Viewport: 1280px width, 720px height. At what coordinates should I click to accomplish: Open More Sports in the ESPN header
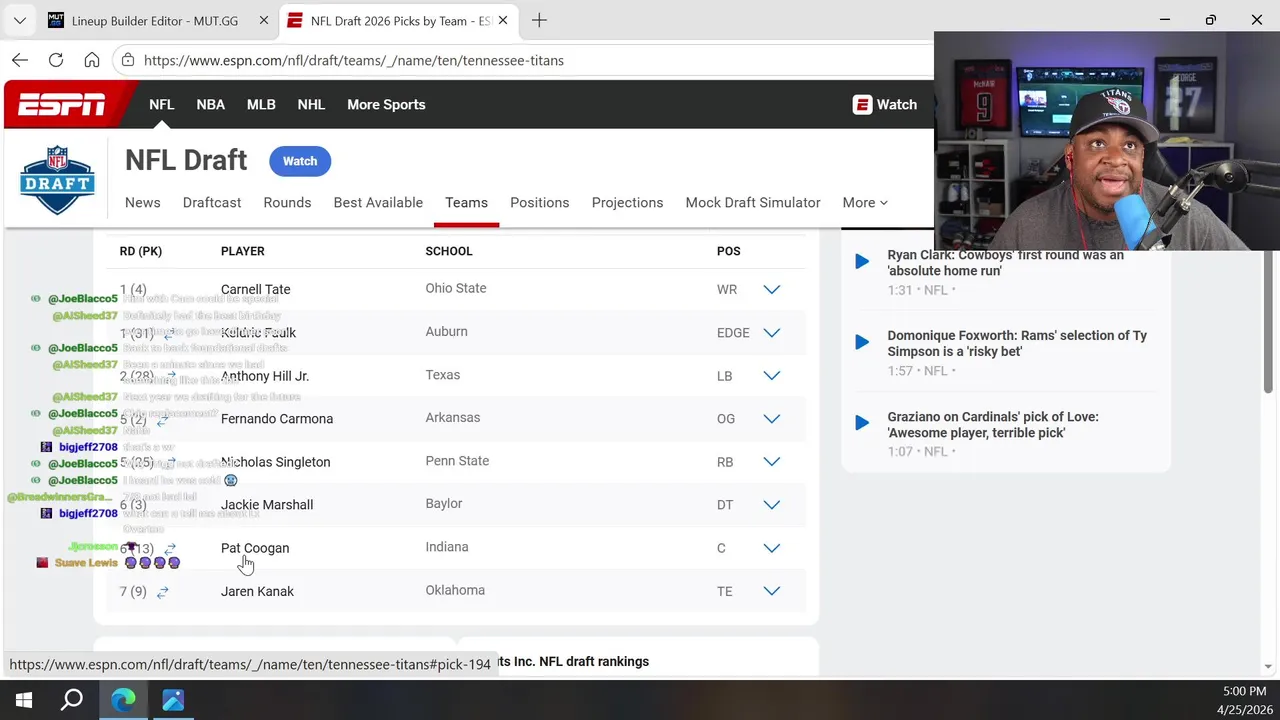[386, 104]
